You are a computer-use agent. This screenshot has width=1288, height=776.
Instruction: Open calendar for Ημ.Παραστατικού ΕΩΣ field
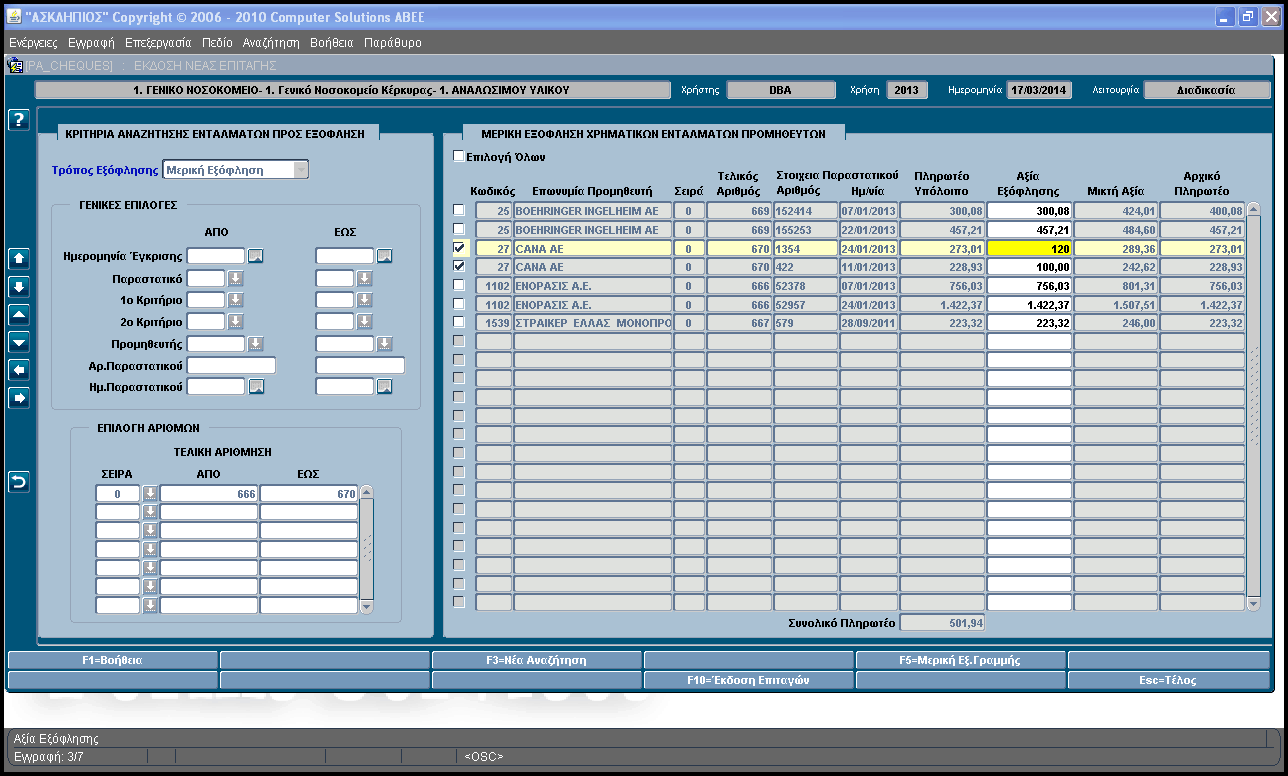point(384,386)
